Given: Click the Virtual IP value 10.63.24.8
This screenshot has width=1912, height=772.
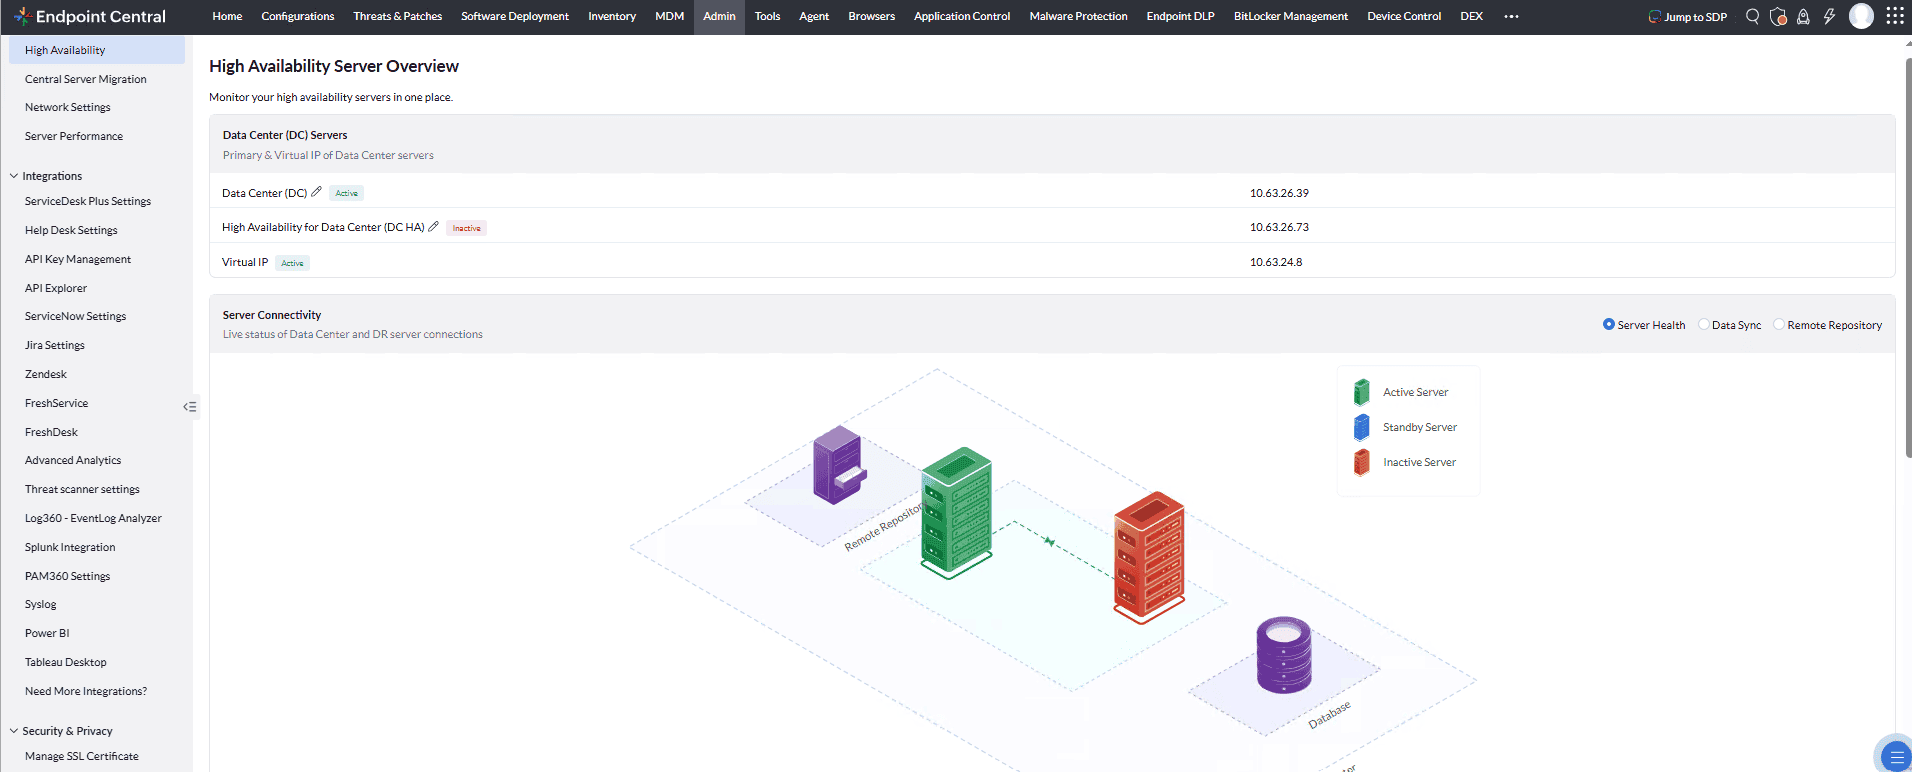Looking at the screenshot, I should [1276, 262].
